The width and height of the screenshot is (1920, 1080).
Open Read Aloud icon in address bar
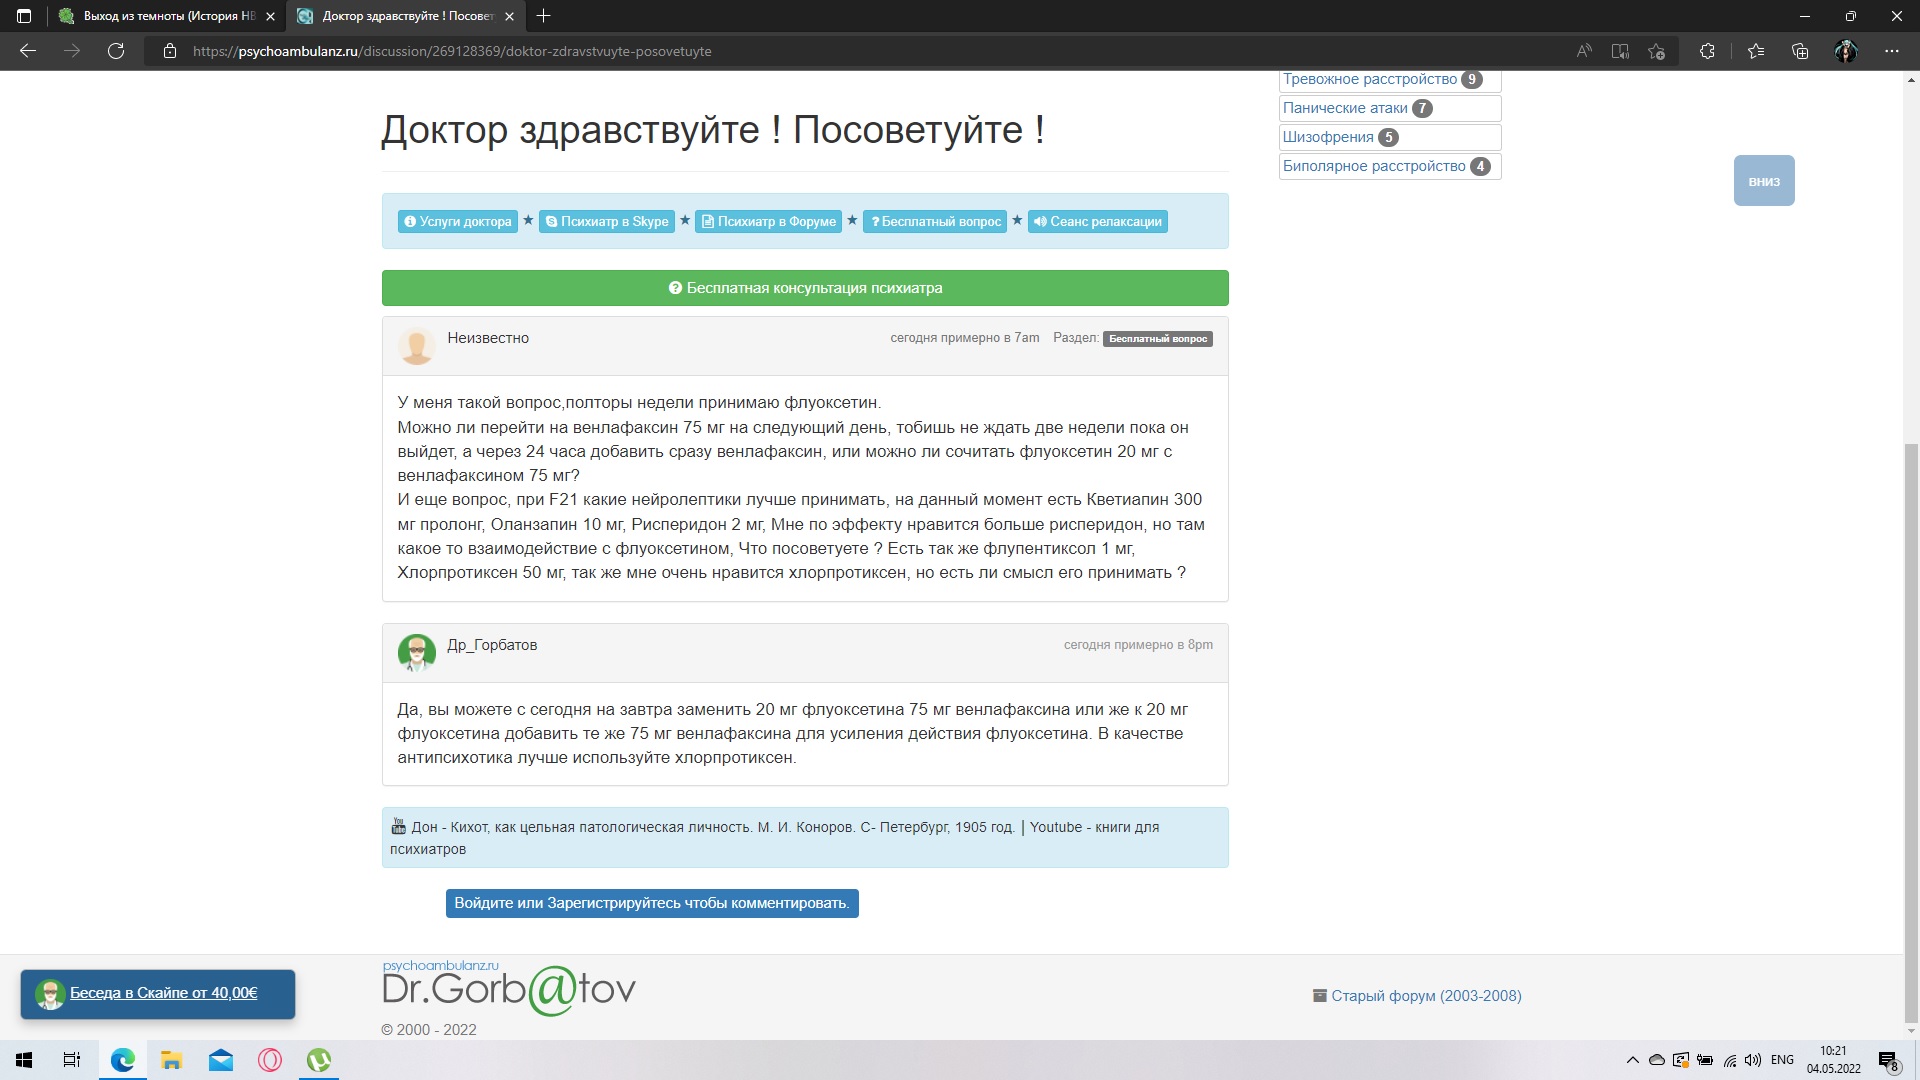pyautogui.click(x=1584, y=51)
